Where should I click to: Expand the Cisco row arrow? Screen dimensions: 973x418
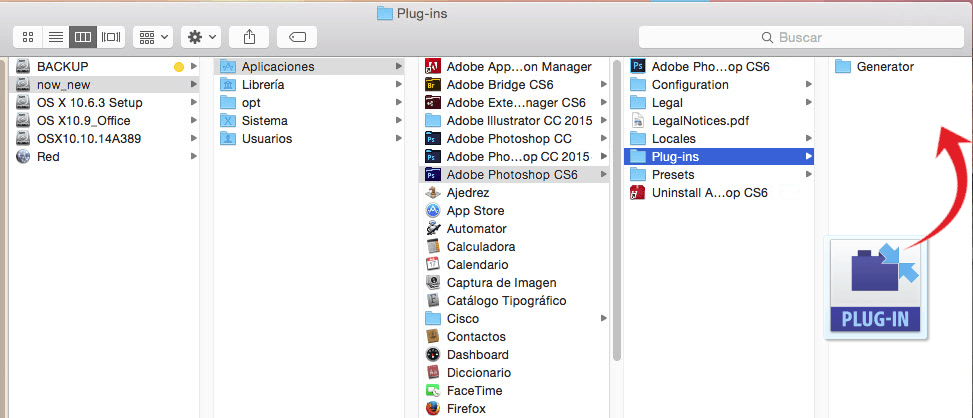click(x=604, y=319)
